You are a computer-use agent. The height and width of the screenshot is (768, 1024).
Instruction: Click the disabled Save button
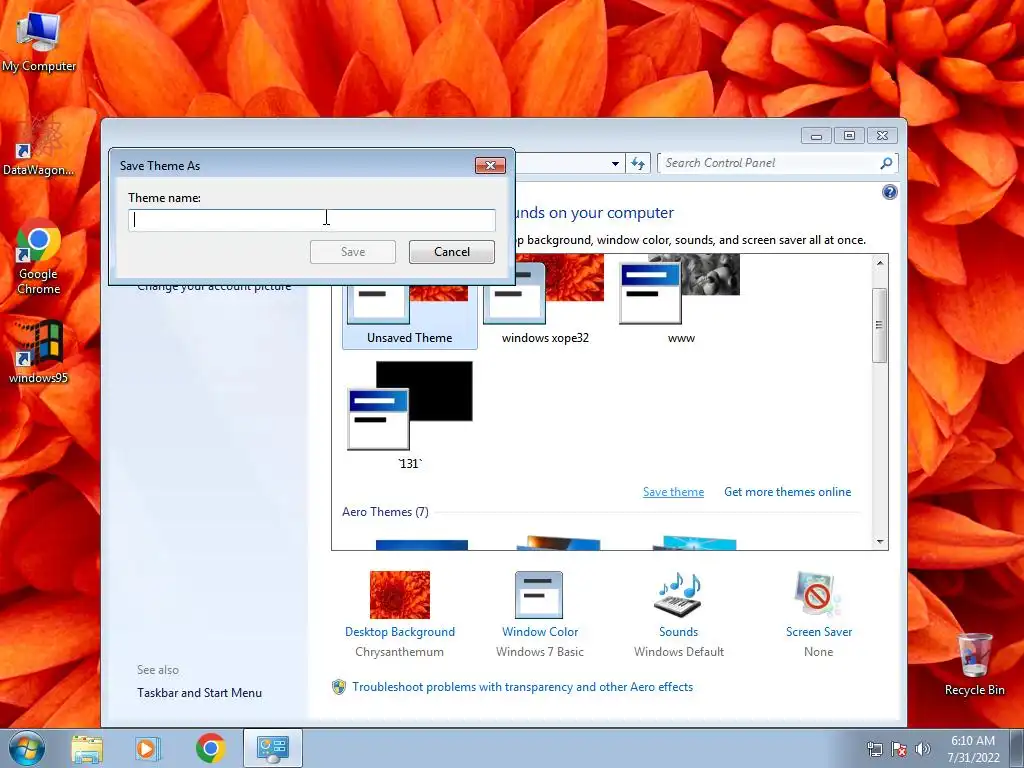pyautogui.click(x=353, y=252)
